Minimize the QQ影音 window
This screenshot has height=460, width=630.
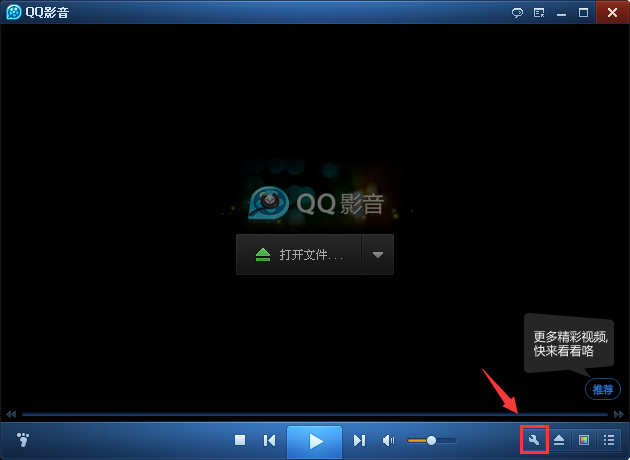tap(561, 13)
